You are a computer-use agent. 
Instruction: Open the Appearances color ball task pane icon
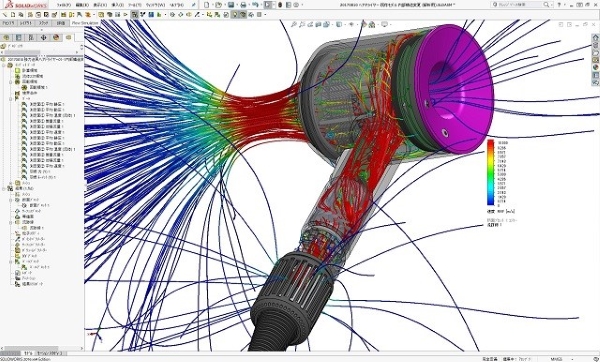point(595,68)
